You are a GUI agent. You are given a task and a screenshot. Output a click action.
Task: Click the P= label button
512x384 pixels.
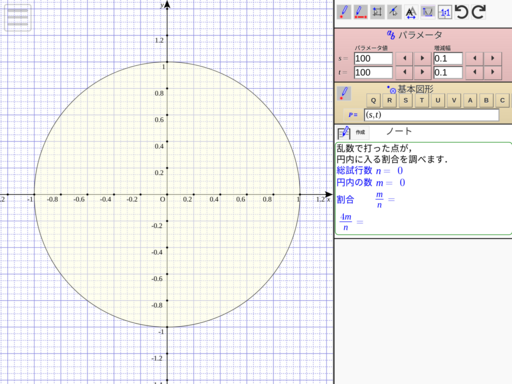click(353, 115)
